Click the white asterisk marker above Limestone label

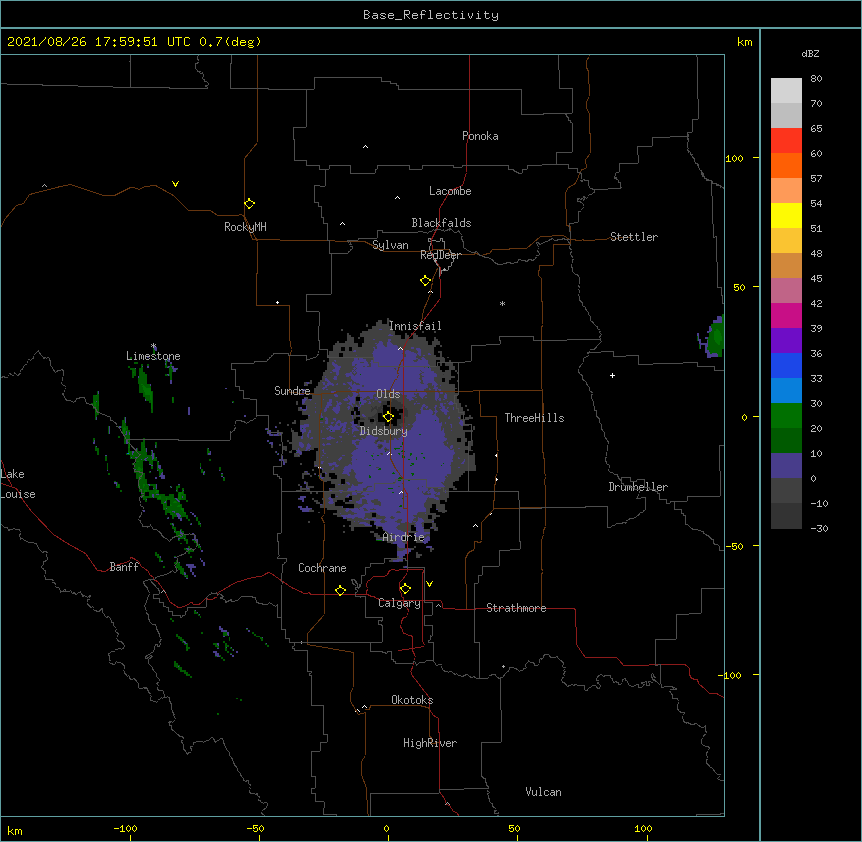click(x=154, y=346)
